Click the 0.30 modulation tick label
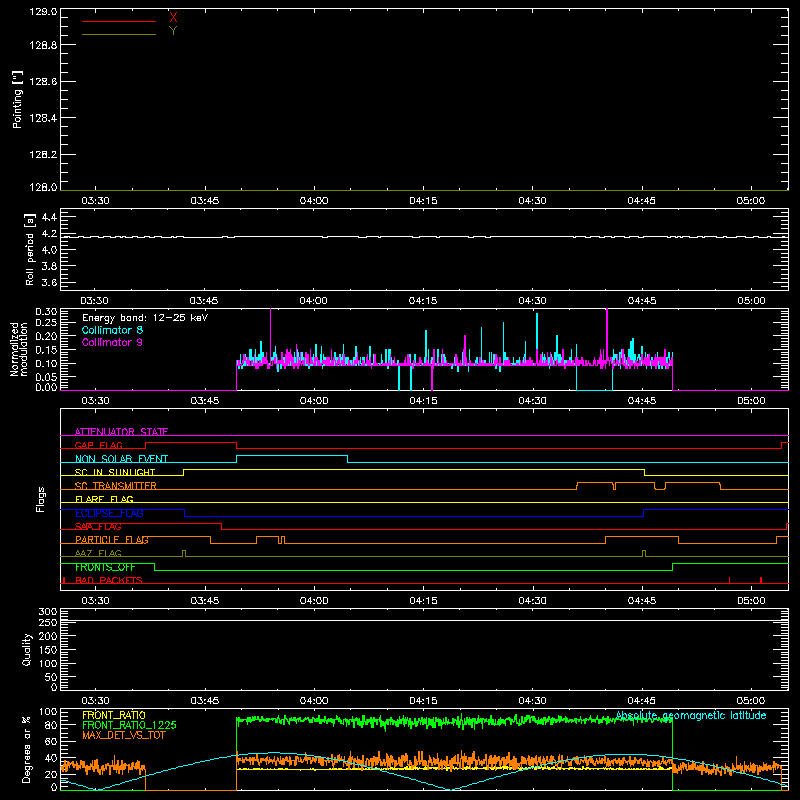Viewport: 800px width, 800px height. (46, 312)
